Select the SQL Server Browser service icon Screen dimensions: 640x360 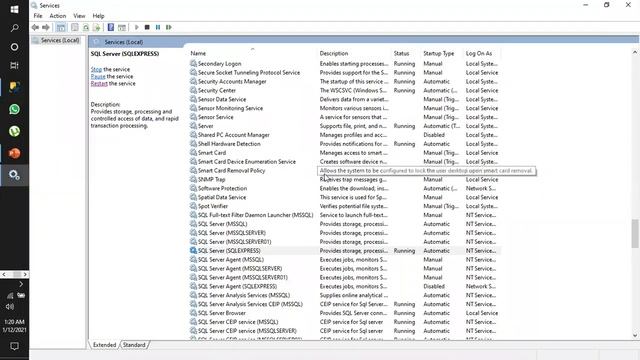coord(193,313)
